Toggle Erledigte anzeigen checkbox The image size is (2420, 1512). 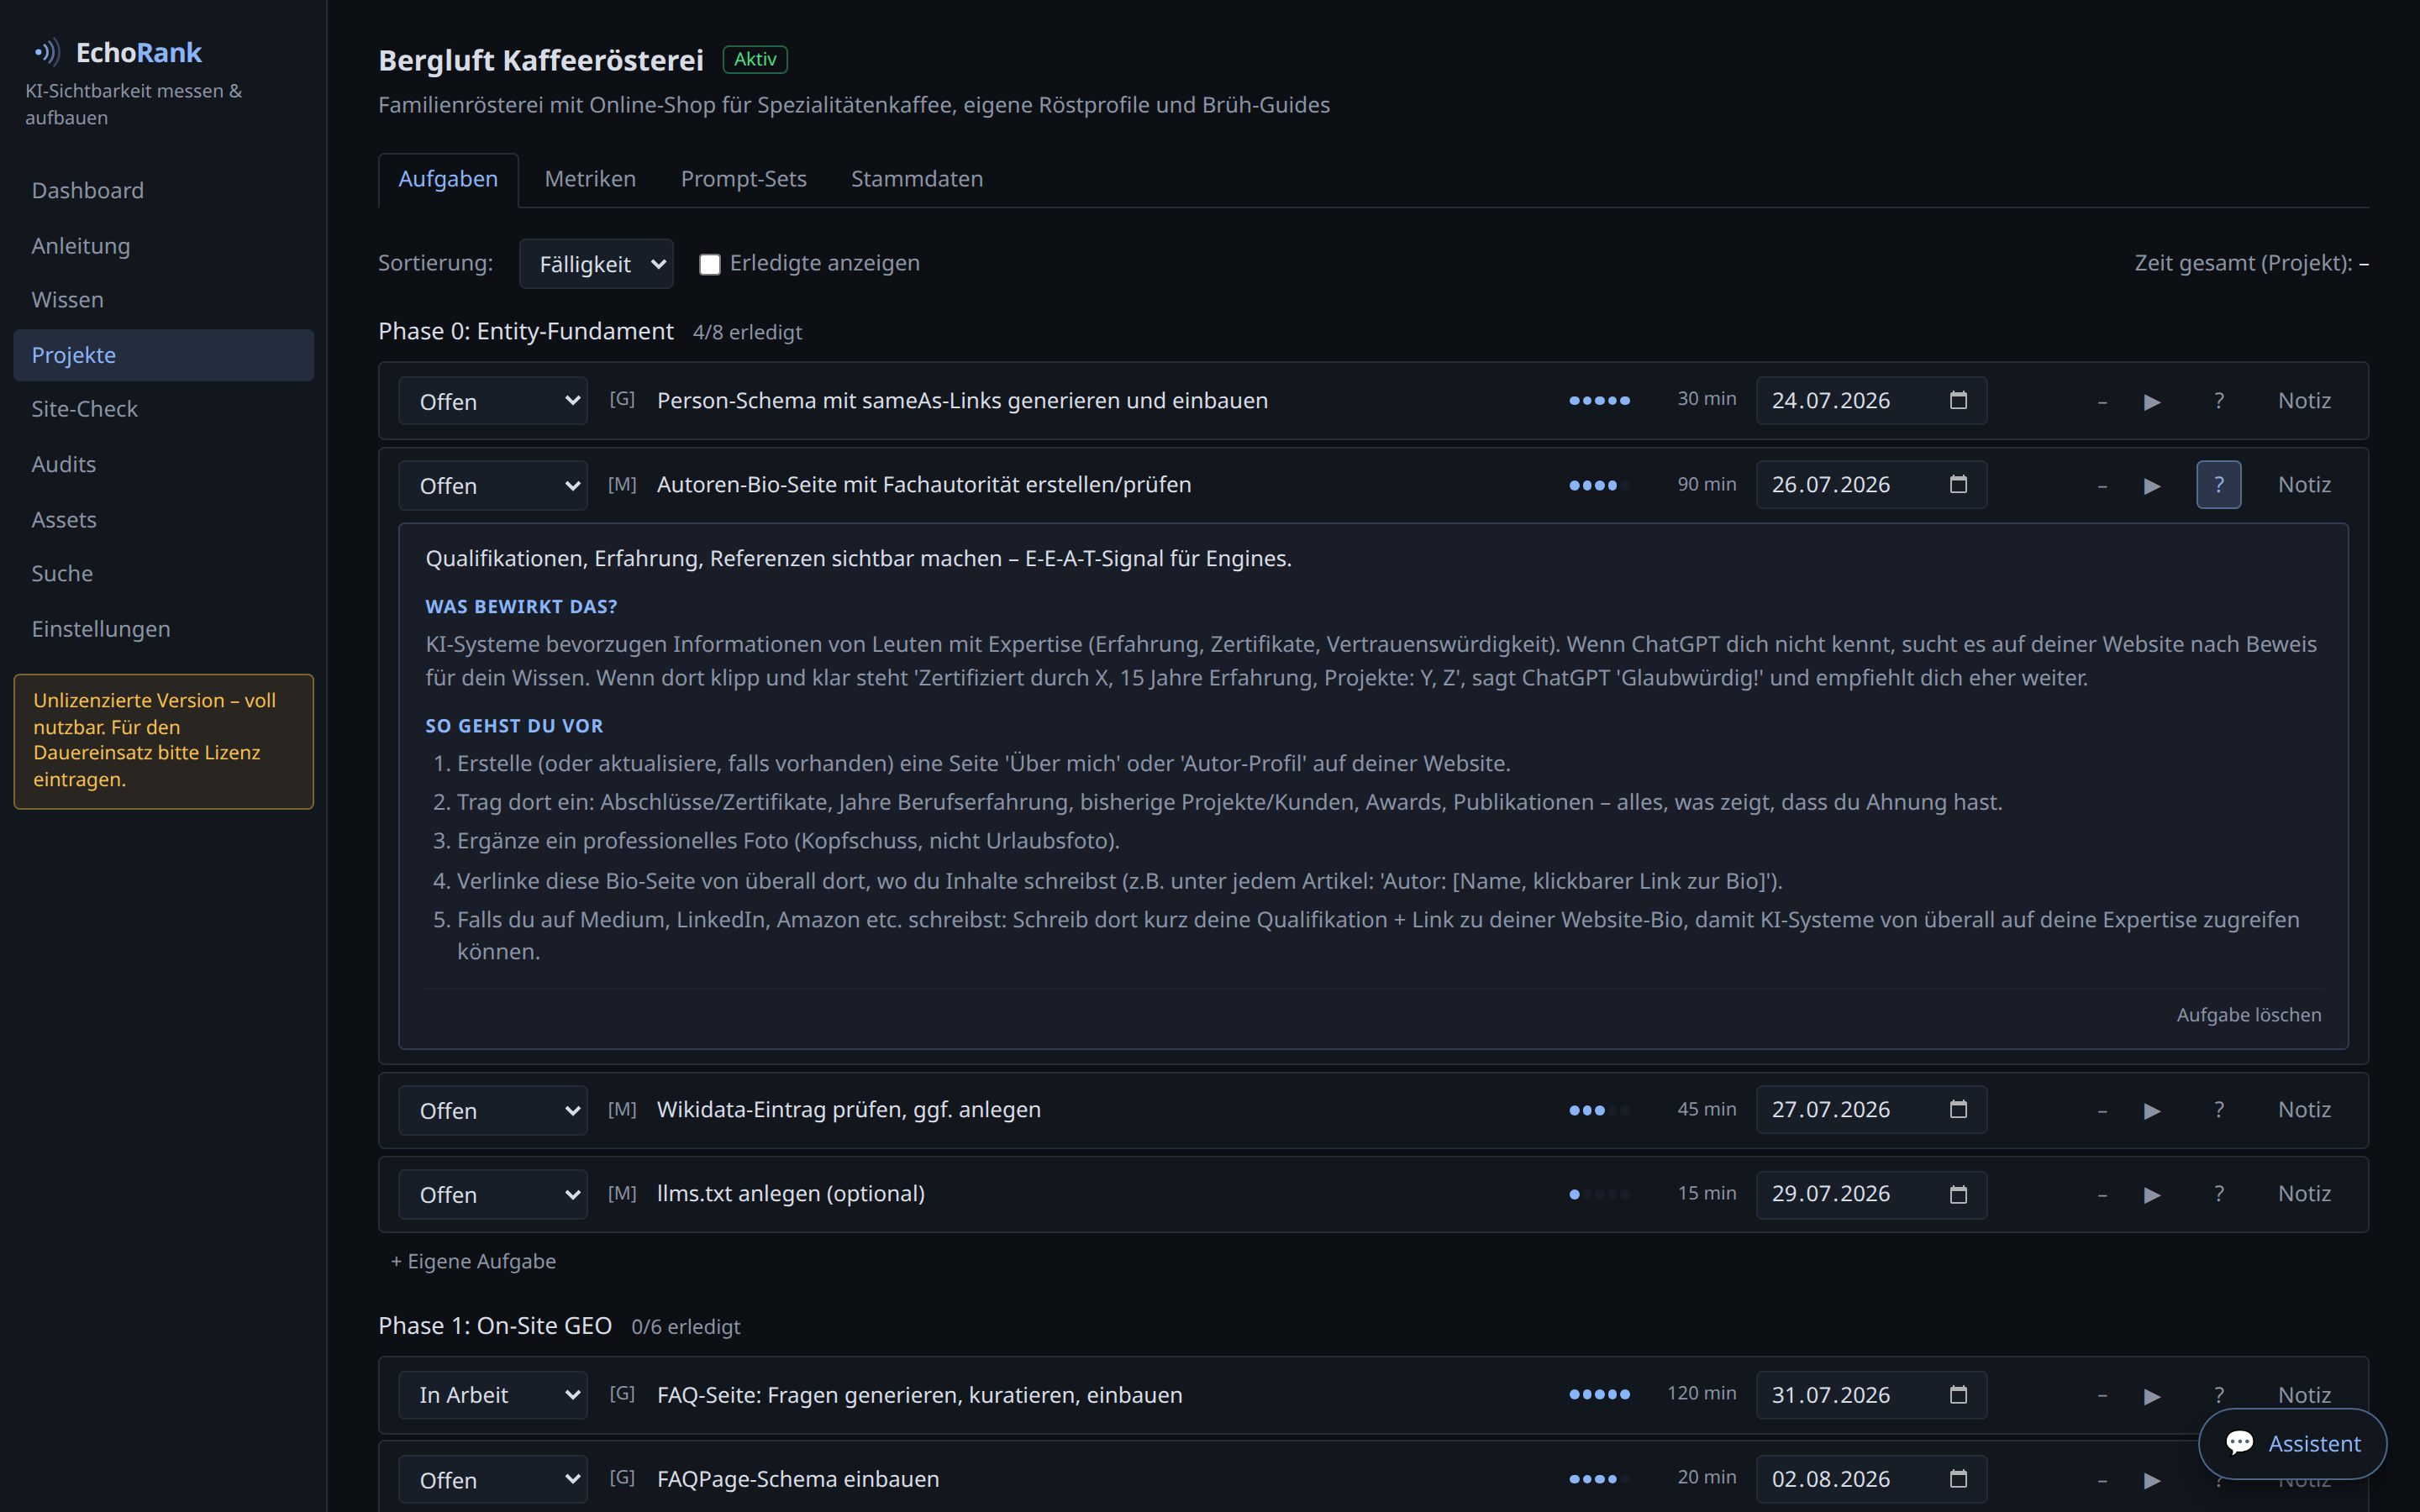(709, 264)
